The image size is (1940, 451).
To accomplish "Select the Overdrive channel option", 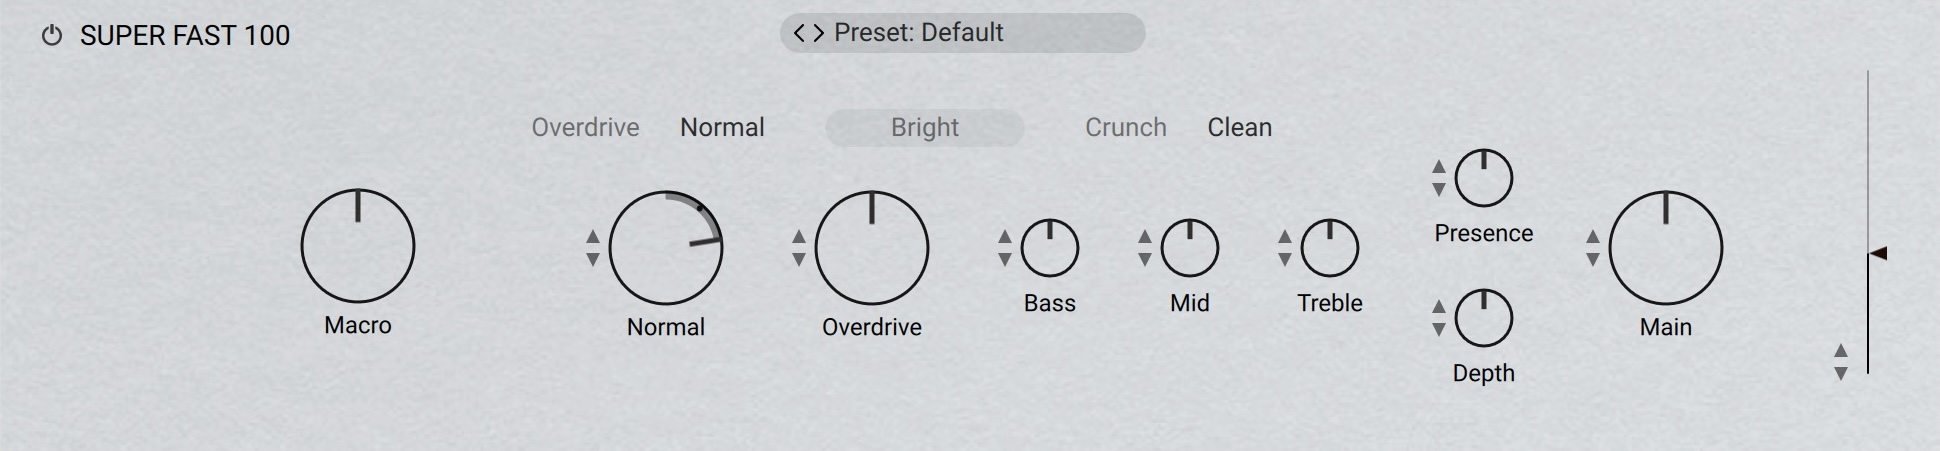I will (585, 128).
